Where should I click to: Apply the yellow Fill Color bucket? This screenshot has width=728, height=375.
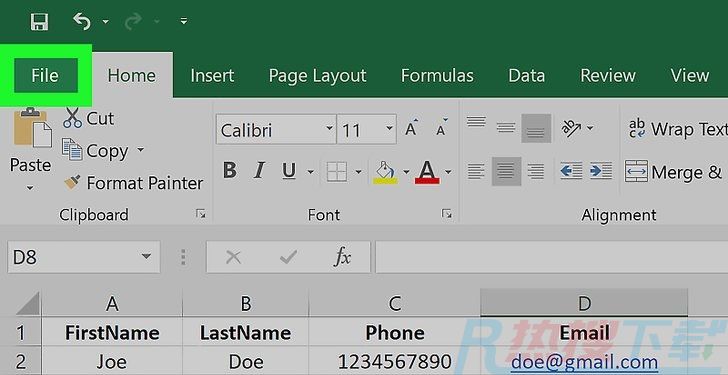[385, 172]
